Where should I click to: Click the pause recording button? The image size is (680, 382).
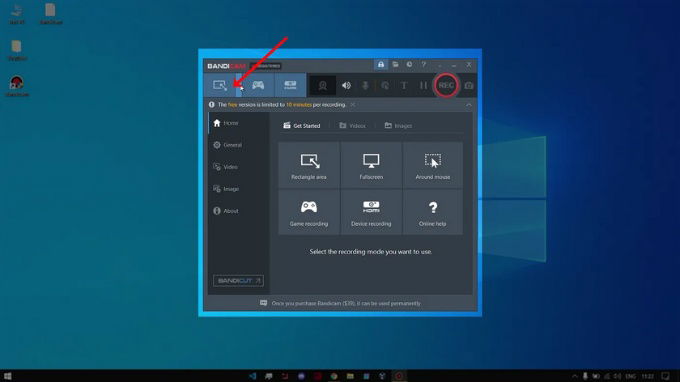[423, 85]
